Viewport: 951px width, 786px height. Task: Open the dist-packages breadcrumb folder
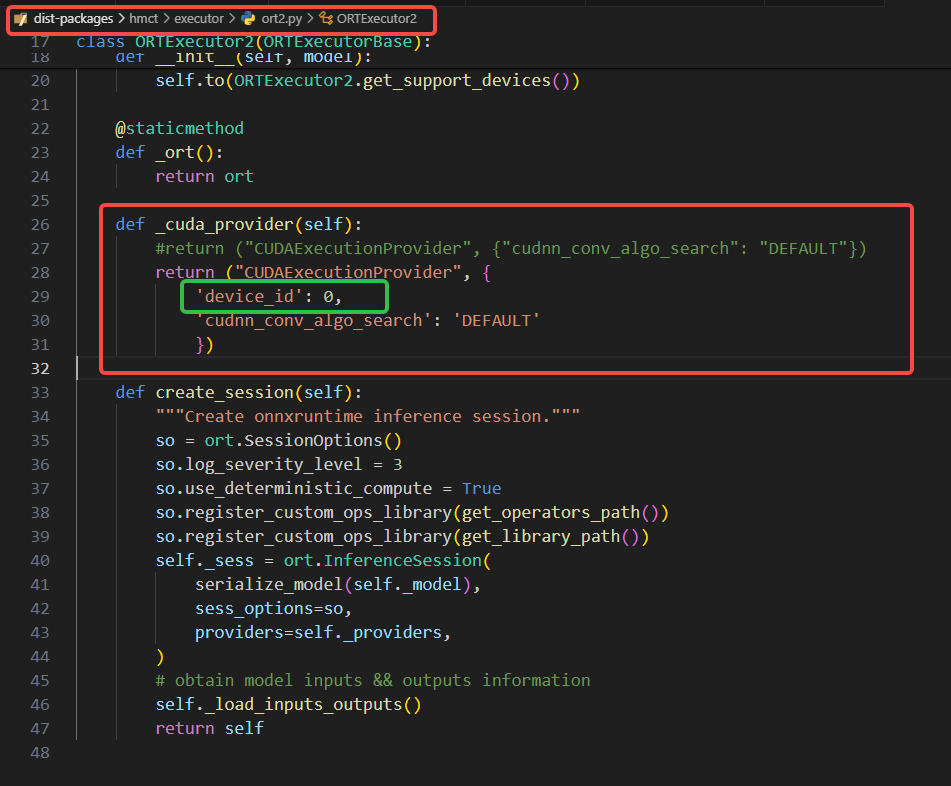click(73, 19)
